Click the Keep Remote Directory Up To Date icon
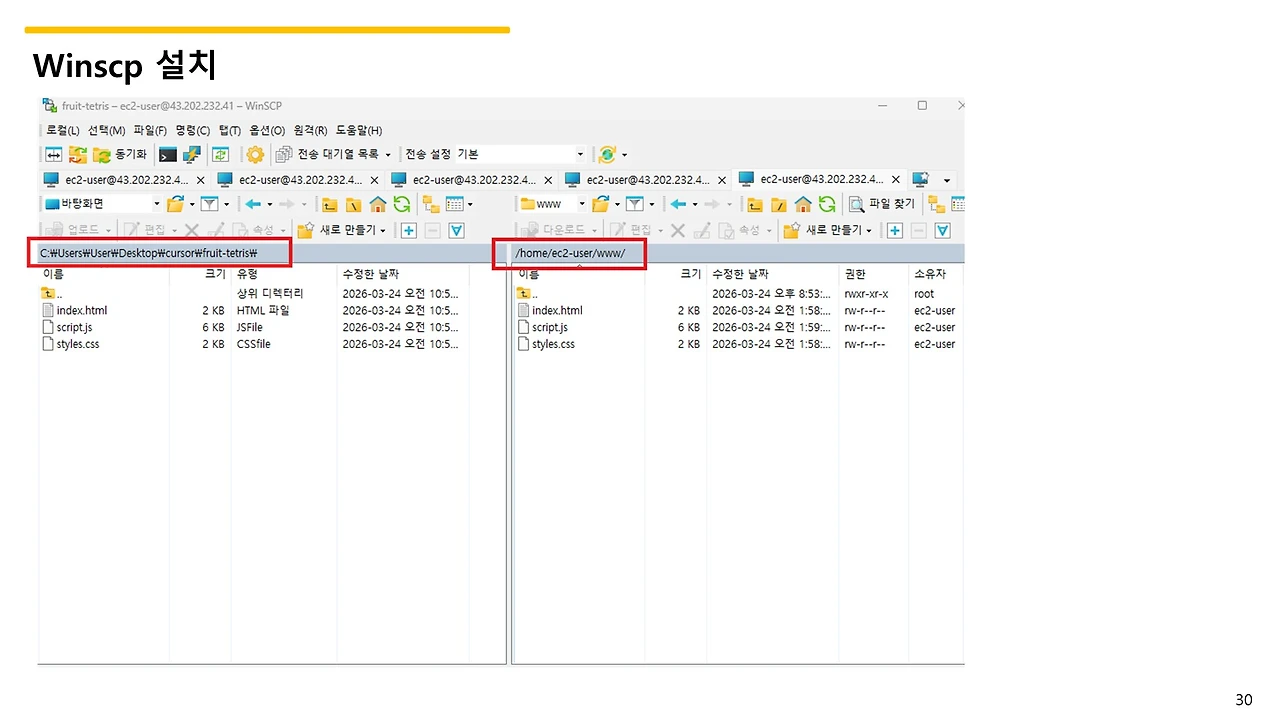Screen dimensions: 1280x720 point(220,155)
